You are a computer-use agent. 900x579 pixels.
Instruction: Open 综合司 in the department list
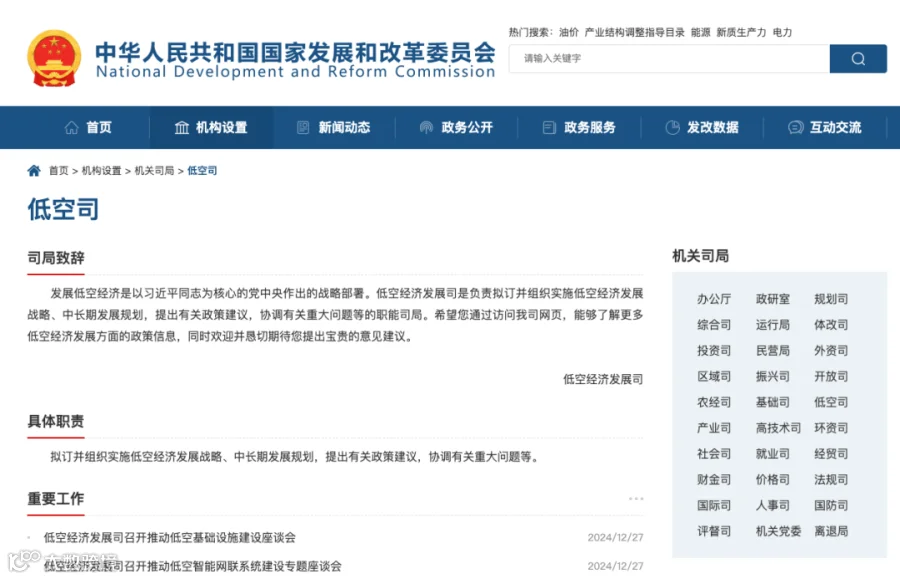pos(714,325)
